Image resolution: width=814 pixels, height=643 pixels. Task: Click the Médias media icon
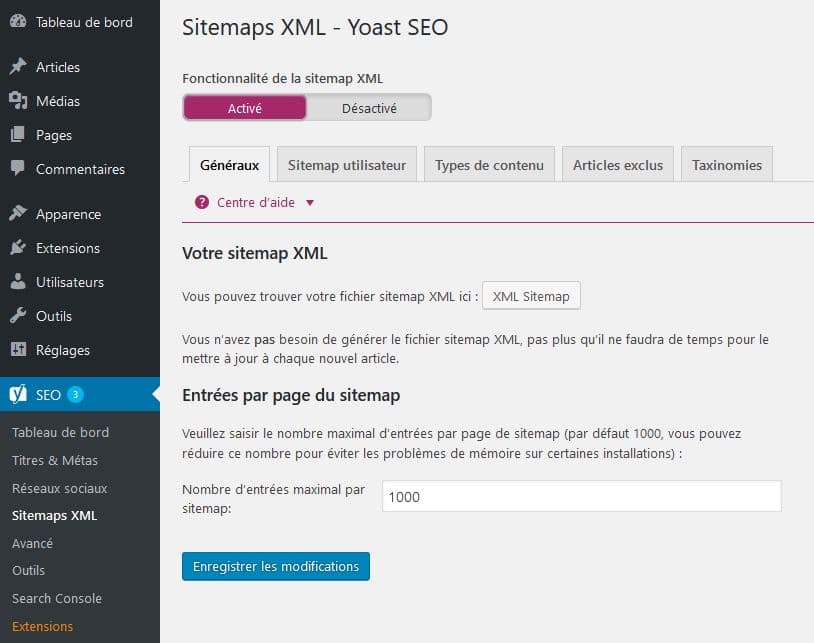coord(18,101)
